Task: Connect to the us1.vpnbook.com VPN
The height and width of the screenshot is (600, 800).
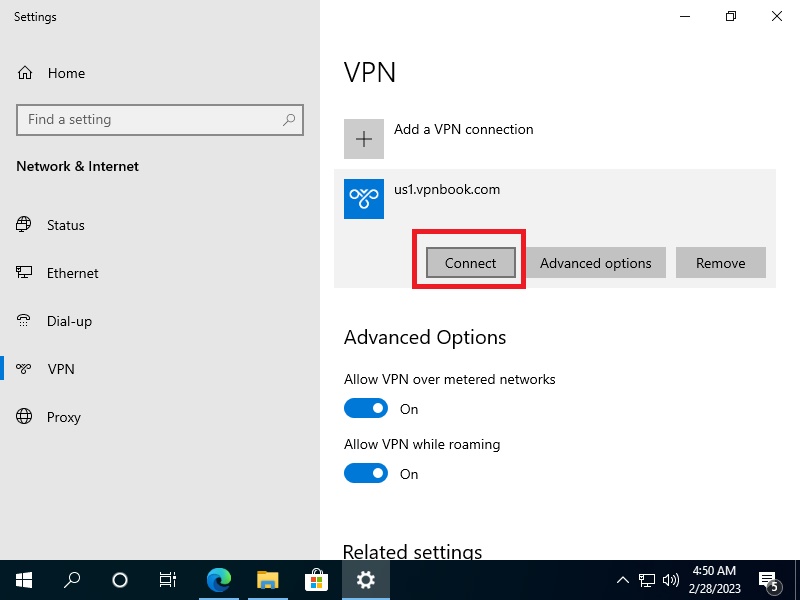Action: coord(470,263)
